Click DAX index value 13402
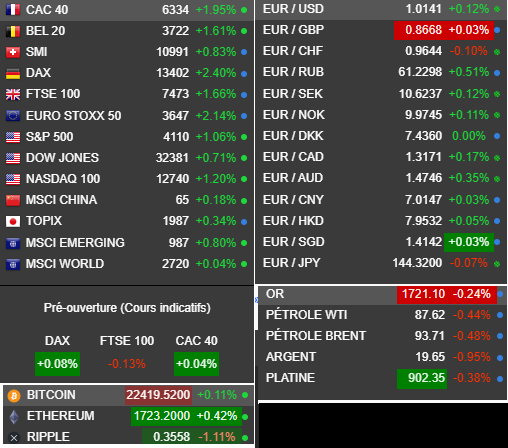The height and width of the screenshot is (448, 508). tap(173, 73)
